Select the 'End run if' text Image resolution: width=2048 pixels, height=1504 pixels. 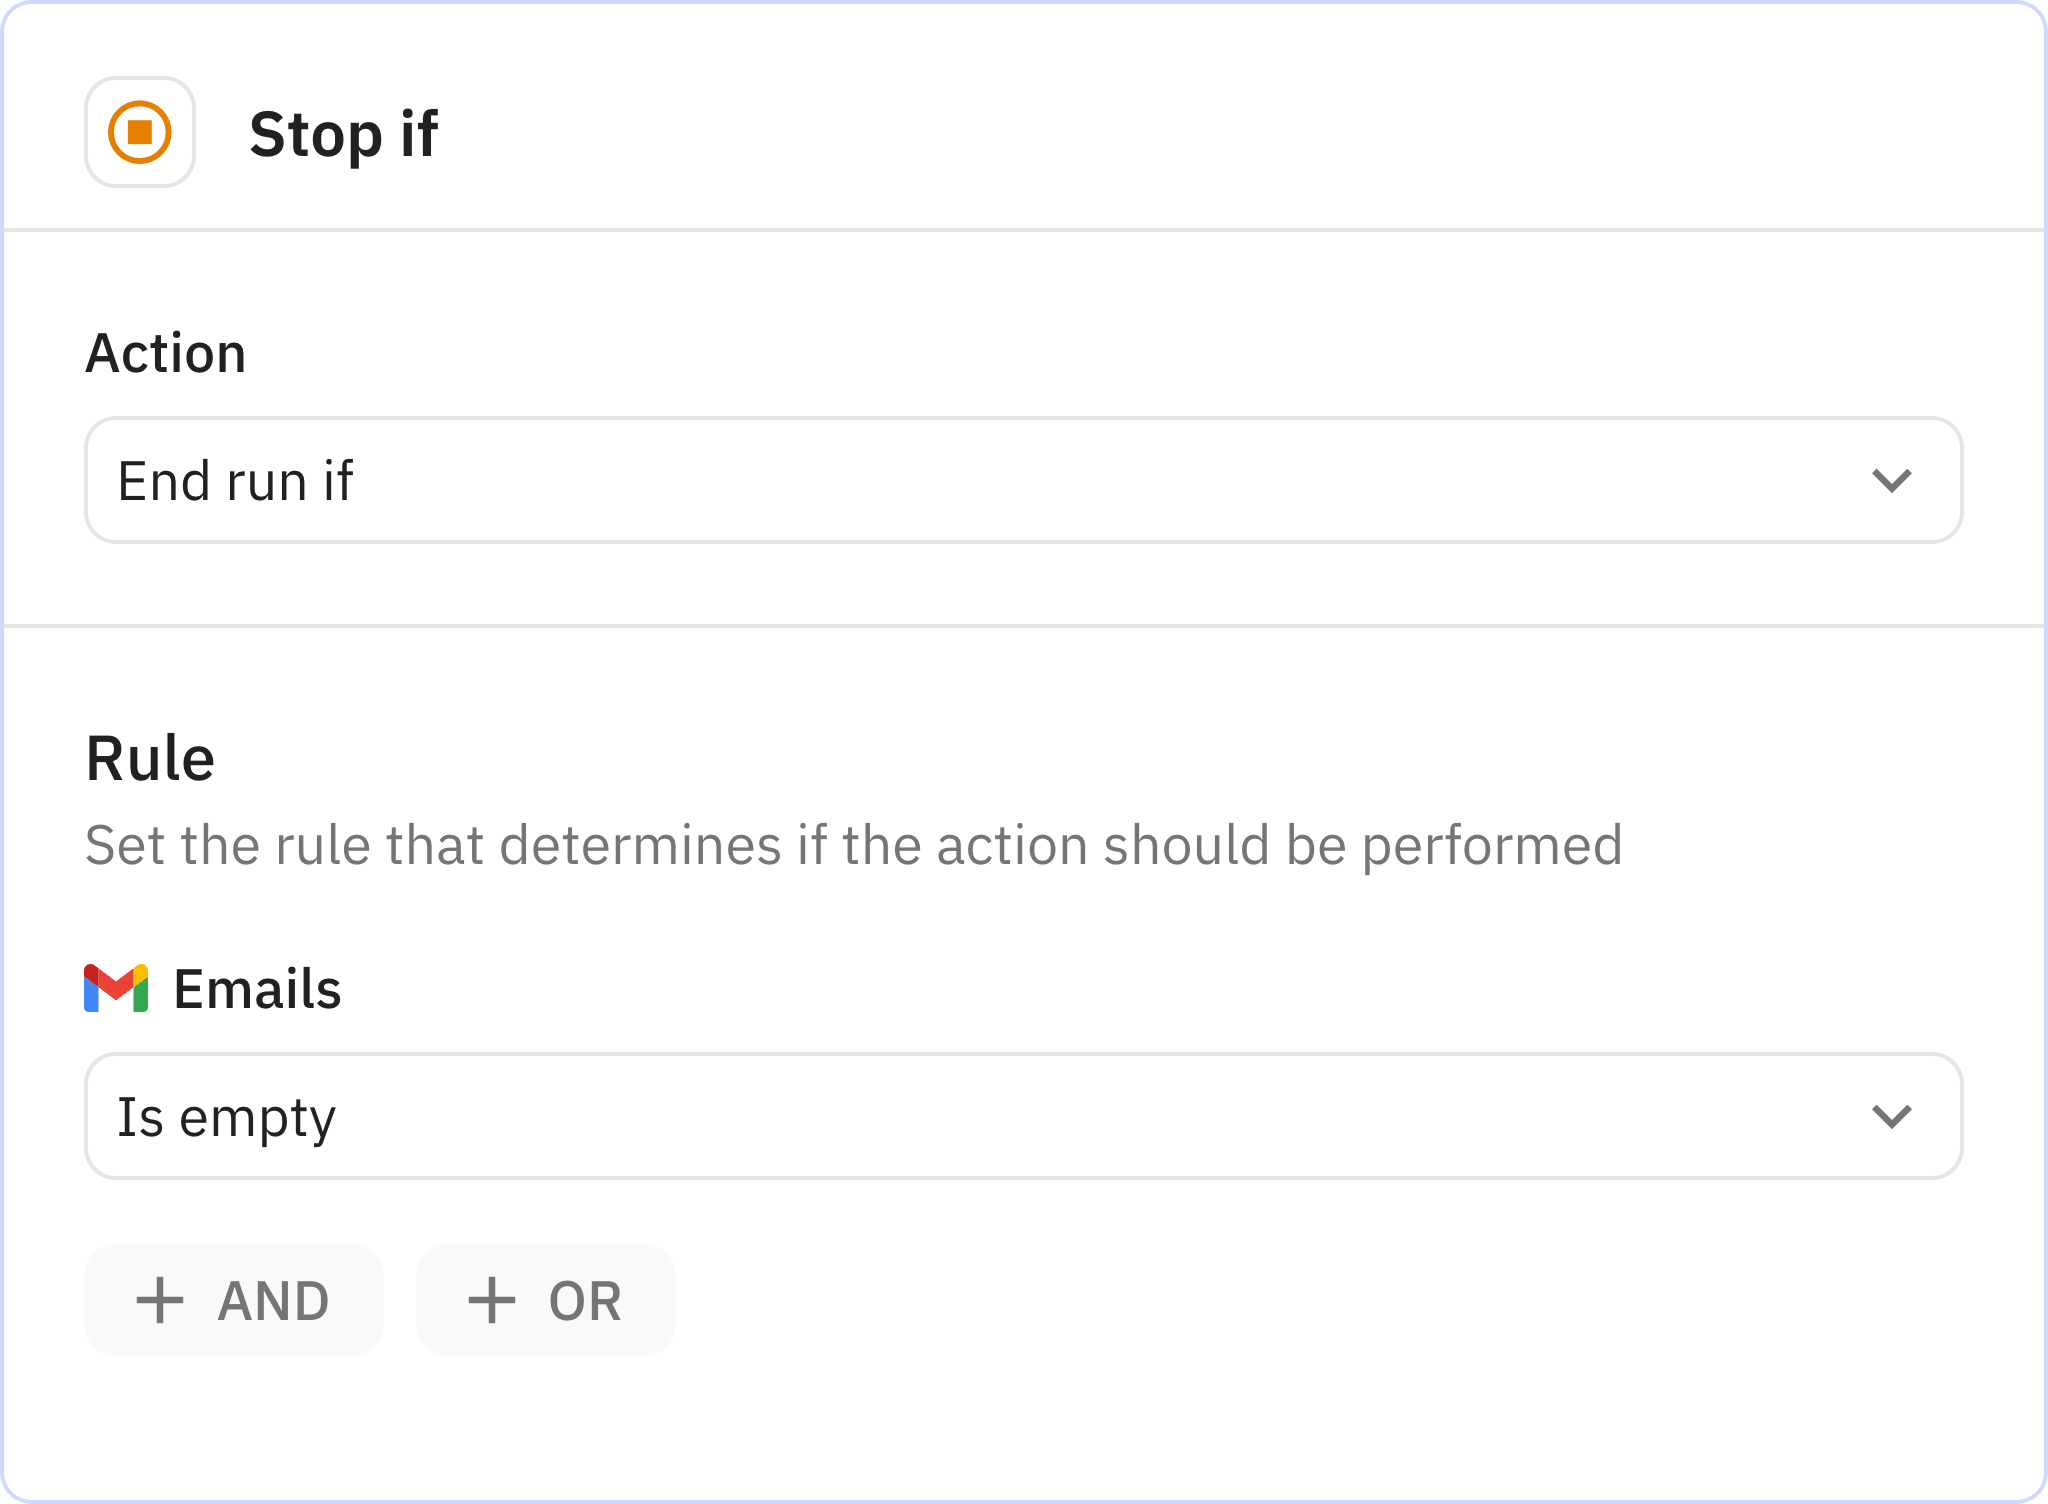(x=235, y=481)
